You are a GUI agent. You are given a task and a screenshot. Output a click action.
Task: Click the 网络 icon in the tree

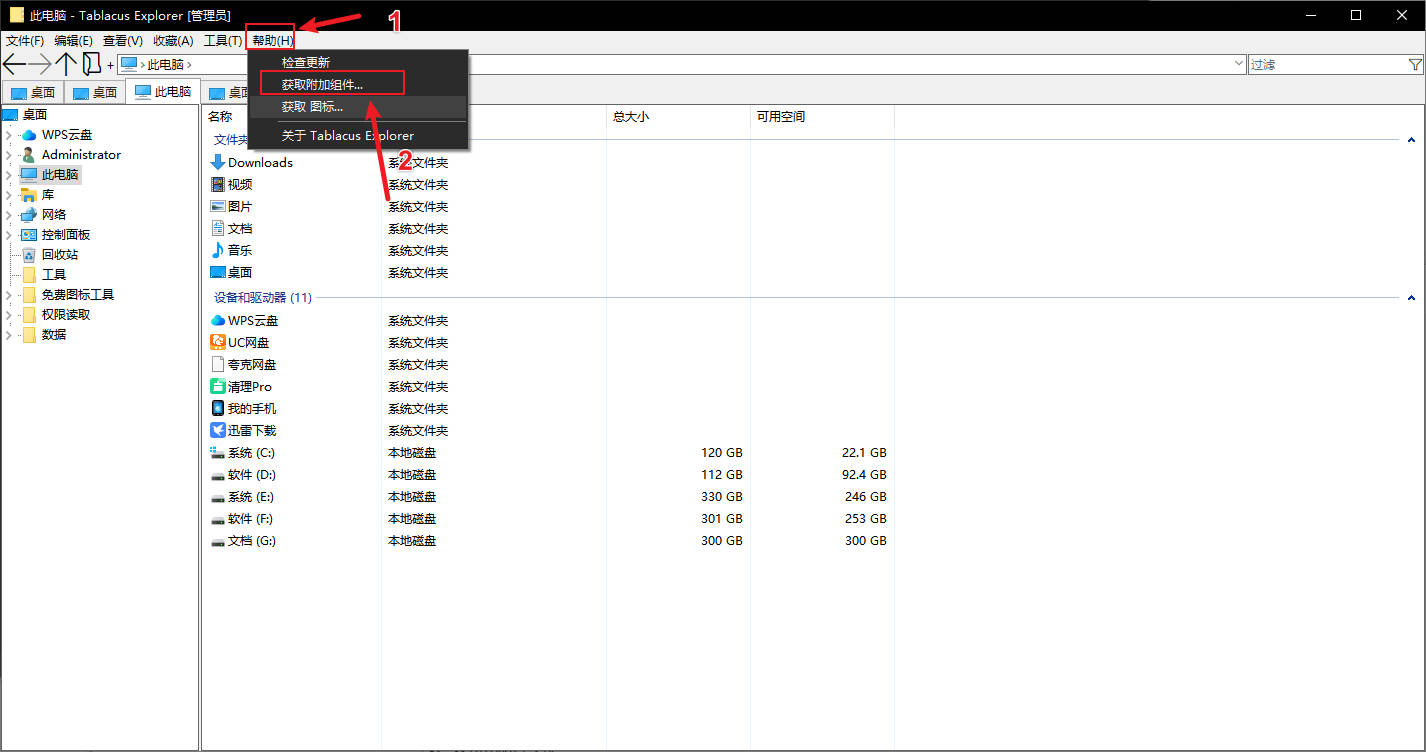(29, 214)
